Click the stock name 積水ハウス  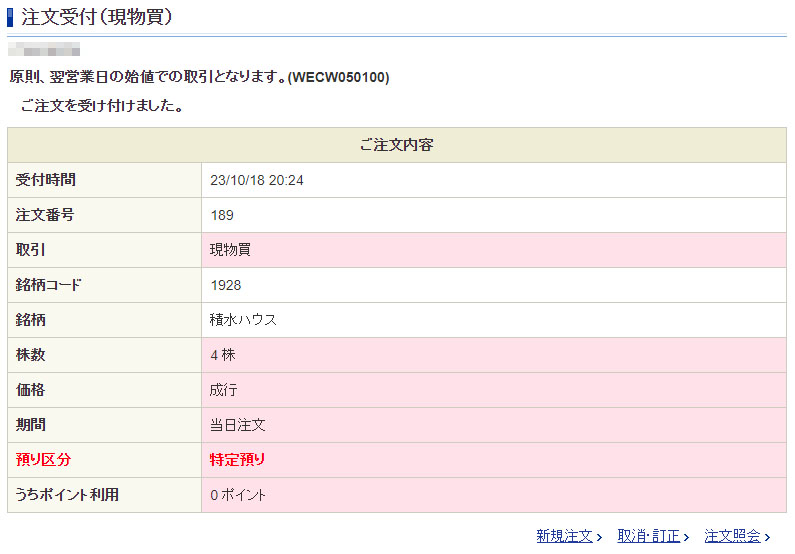point(243,320)
